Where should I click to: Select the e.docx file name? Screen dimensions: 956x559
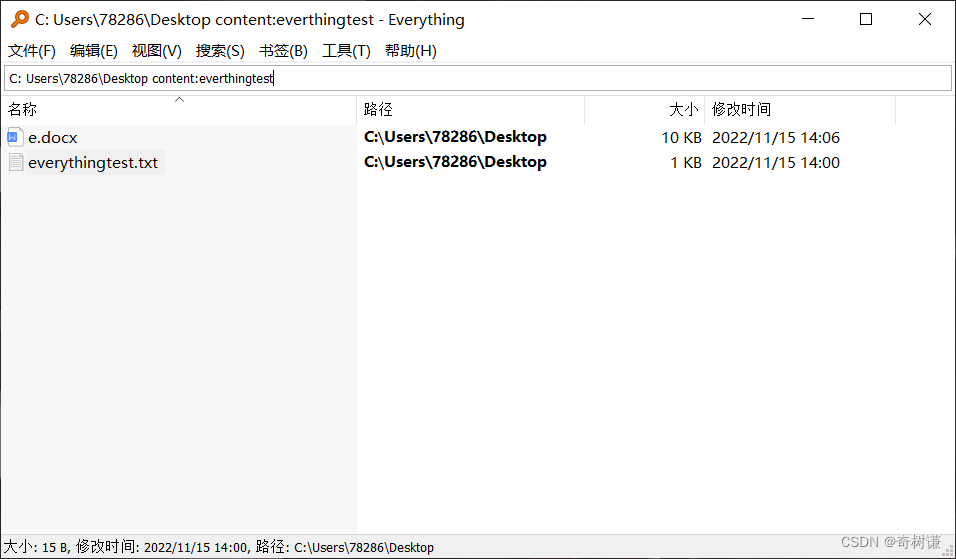(x=52, y=138)
